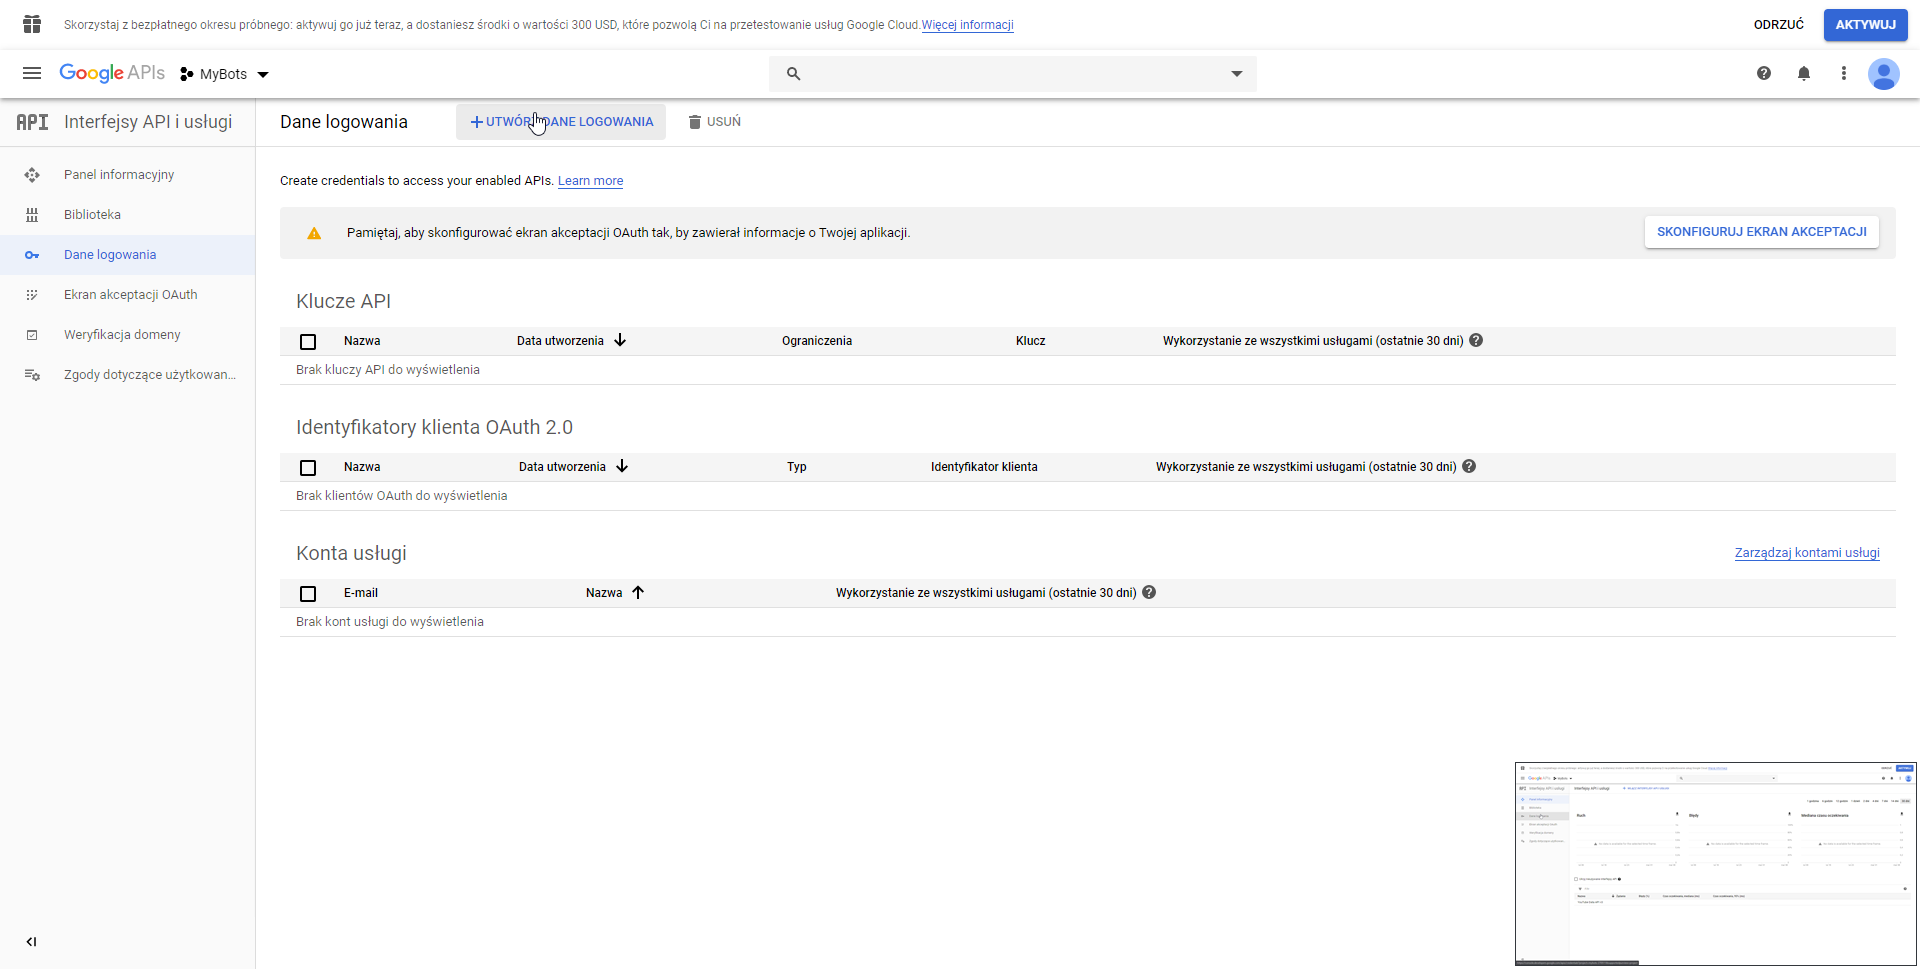Open the Zarządzaj kontami usługi link
The width and height of the screenshot is (1920, 969).
click(x=1807, y=553)
